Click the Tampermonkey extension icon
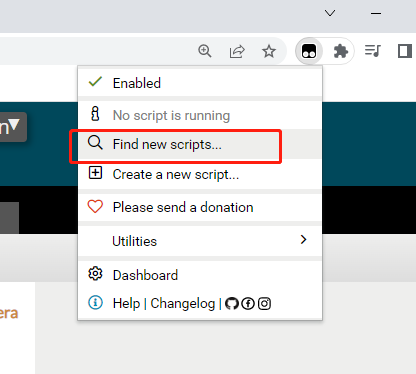This screenshot has height=374, width=416. coord(309,51)
